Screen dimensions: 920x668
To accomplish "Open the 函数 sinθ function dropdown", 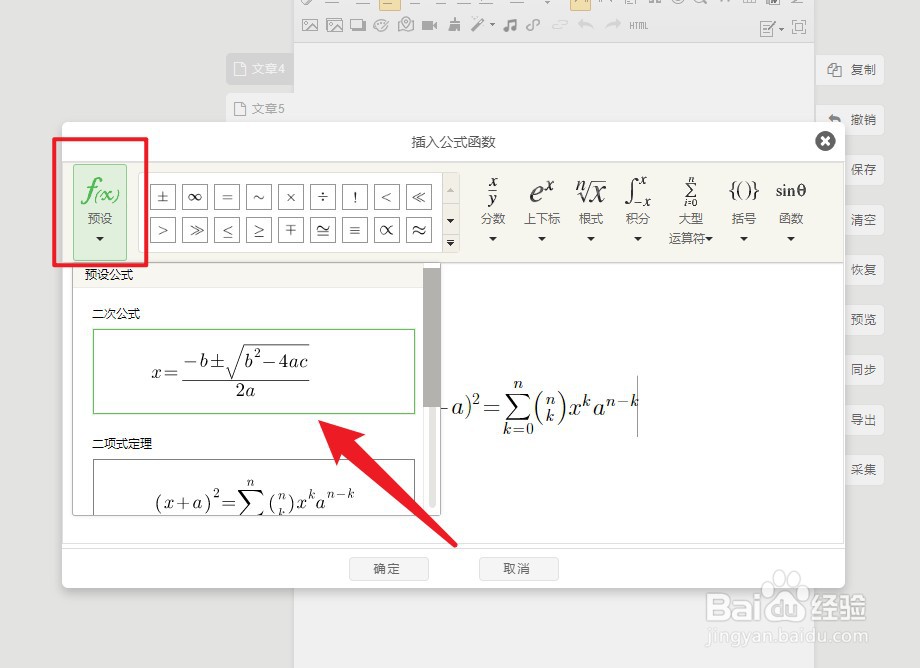I will tap(791, 209).
